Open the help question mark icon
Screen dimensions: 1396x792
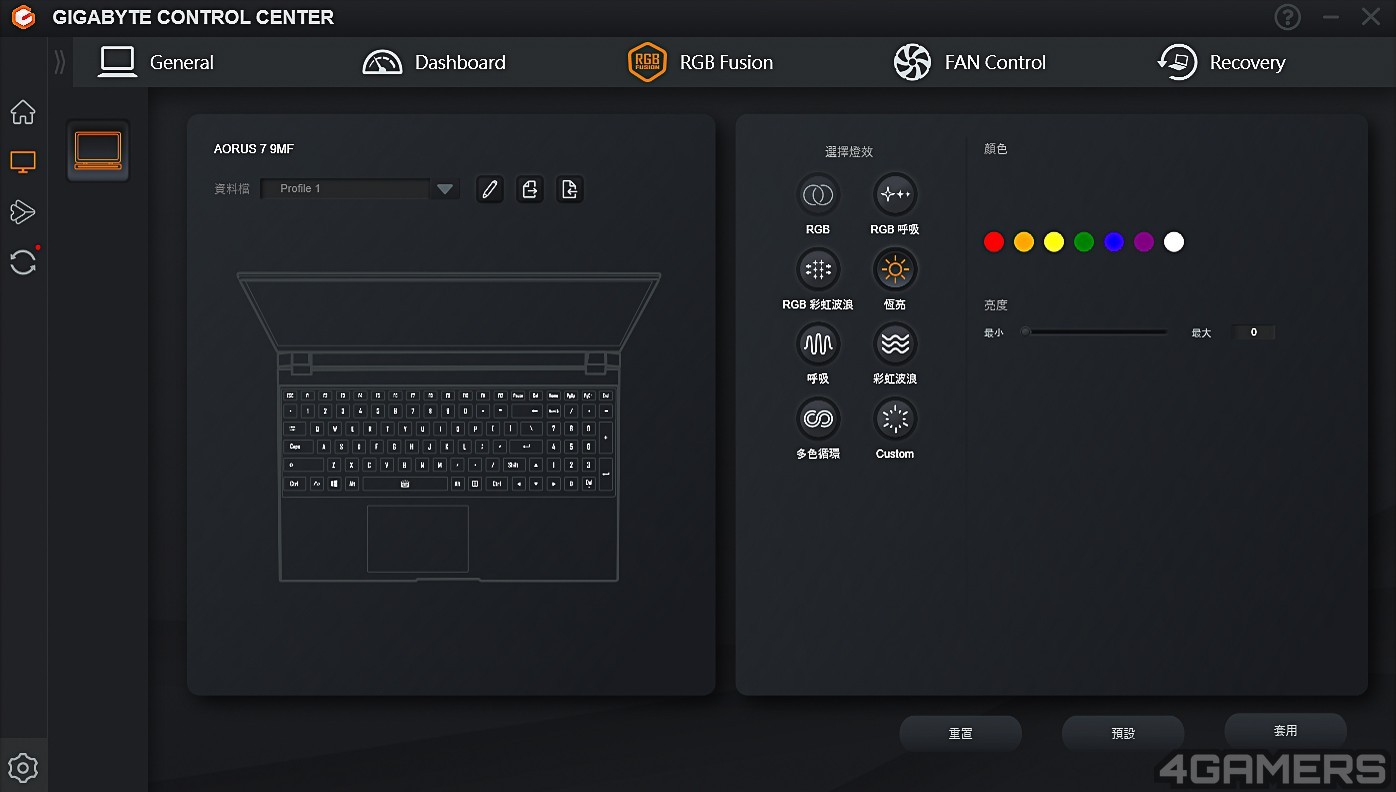[x=1288, y=17]
